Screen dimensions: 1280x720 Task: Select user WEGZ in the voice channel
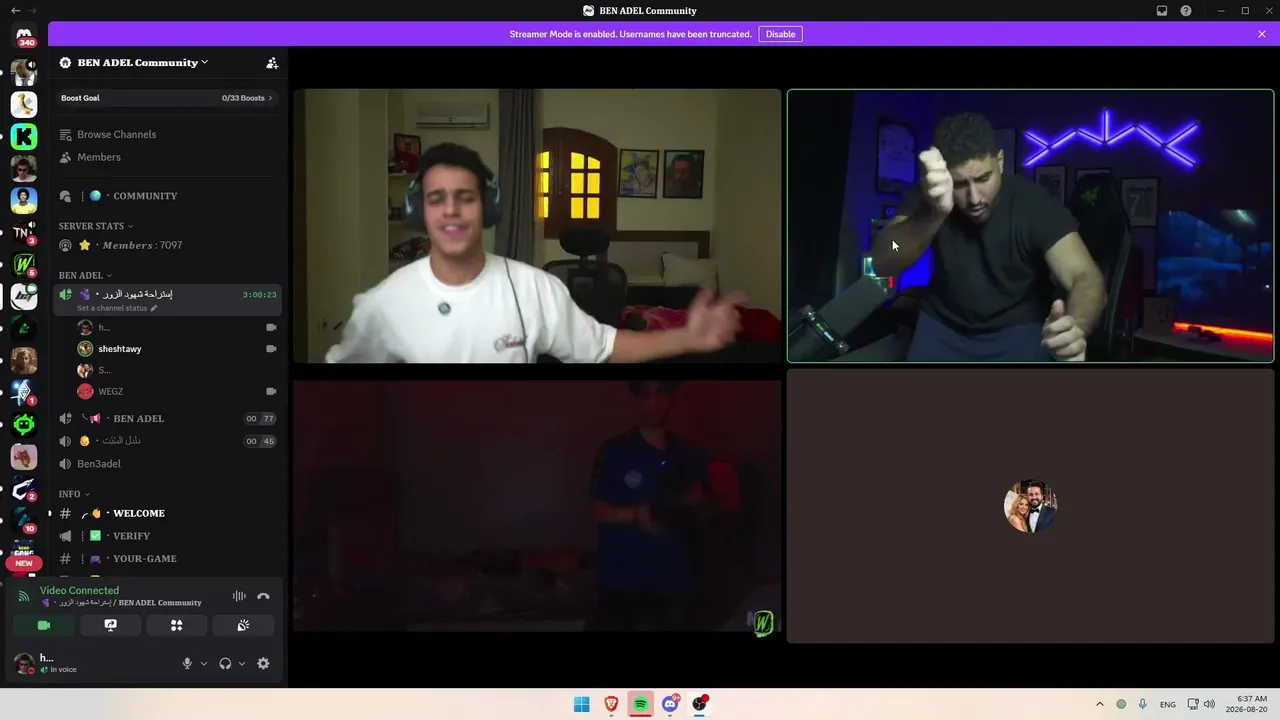tap(110, 392)
